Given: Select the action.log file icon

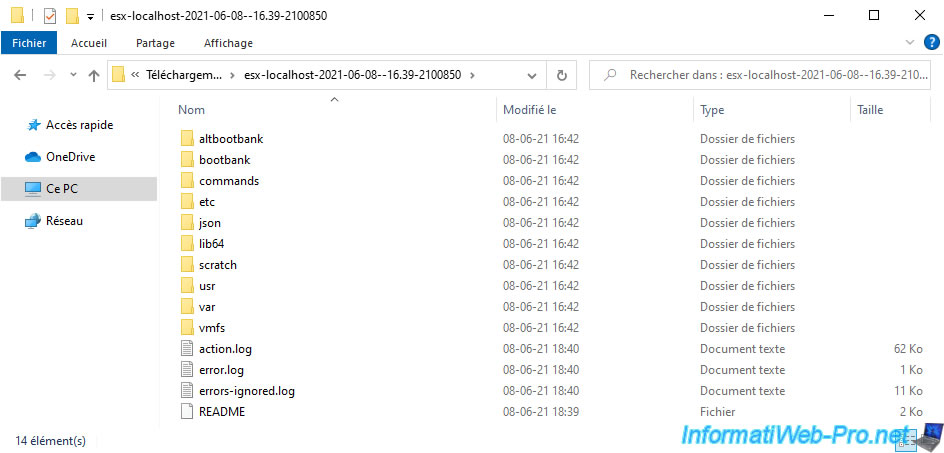Looking at the screenshot, I should point(187,349).
